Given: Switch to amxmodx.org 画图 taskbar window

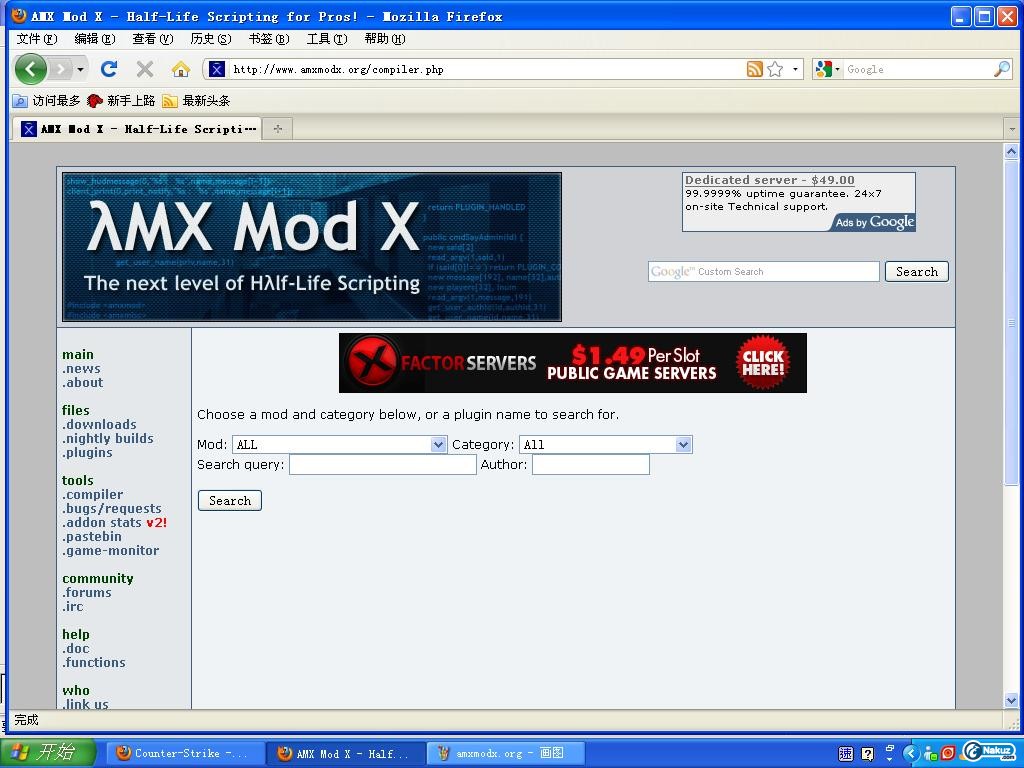Looking at the screenshot, I should [505, 753].
